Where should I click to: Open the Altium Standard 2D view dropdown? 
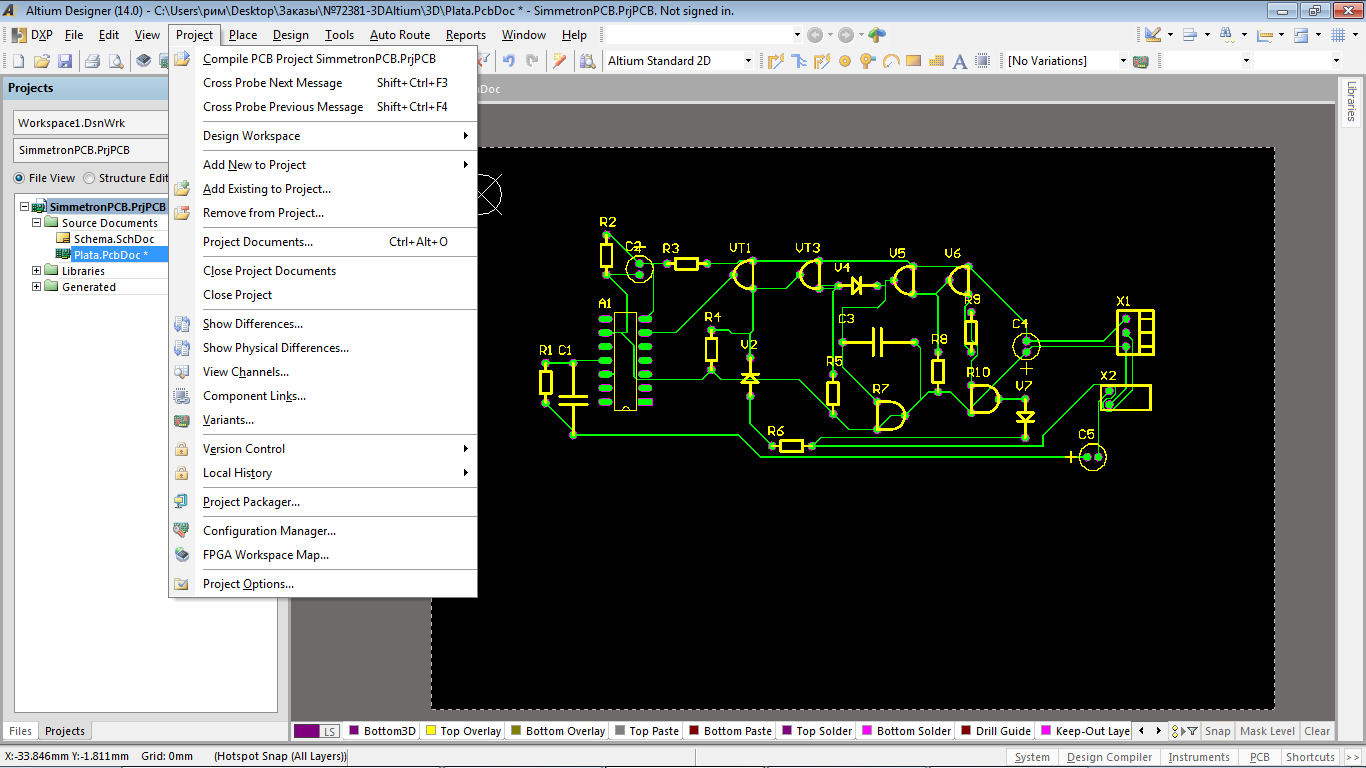point(747,61)
